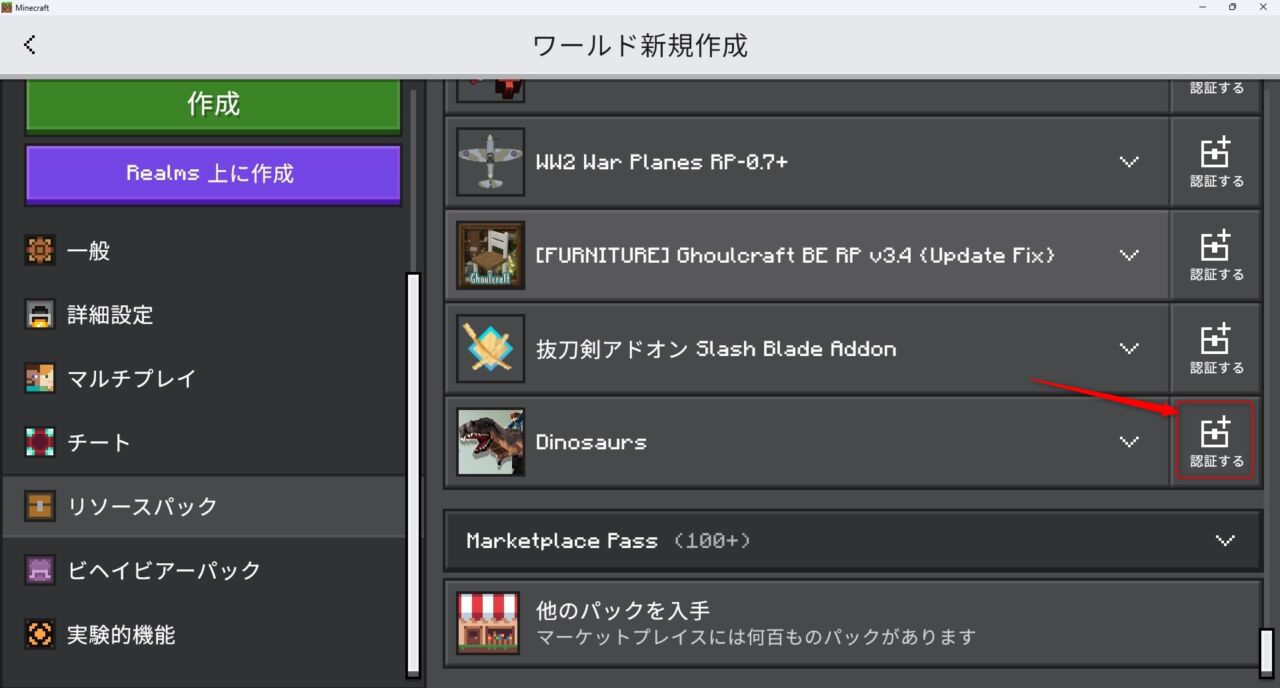The width and height of the screenshot is (1280, 688).
Task: Select the 一般 settings gear icon
Action: click(40, 251)
